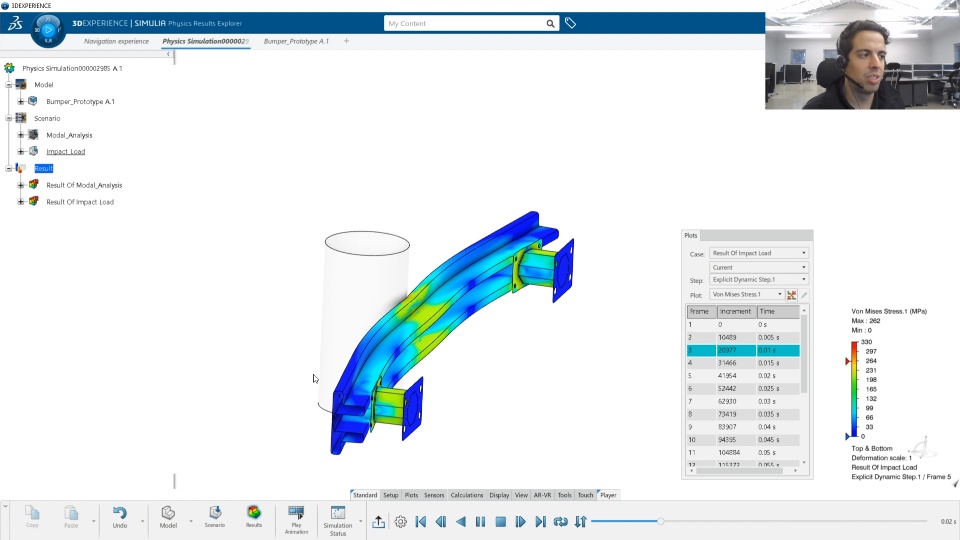The width and height of the screenshot is (960, 540).
Task: Open the toolbar's Plots tab
Action: [x=411, y=495]
